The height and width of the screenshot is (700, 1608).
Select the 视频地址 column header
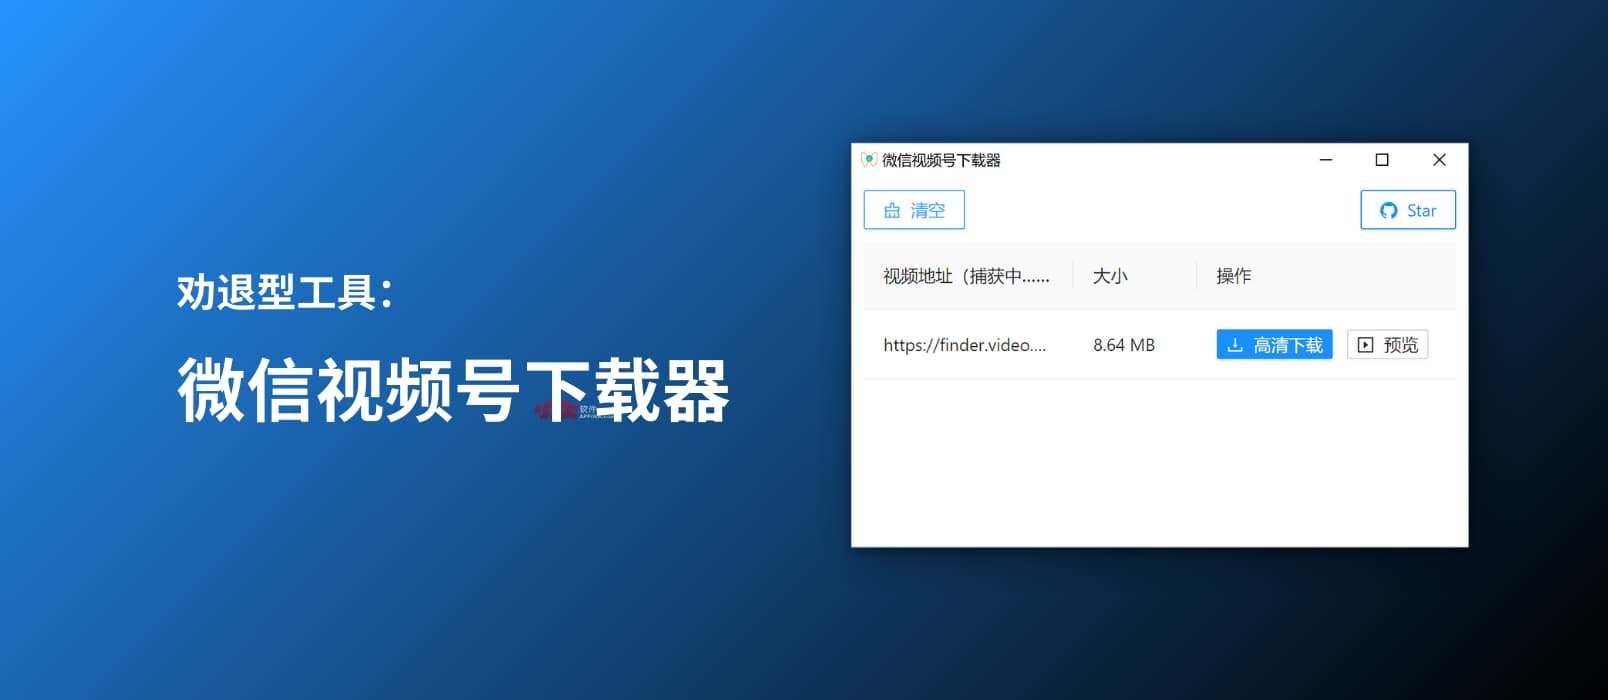click(x=968, y=276)
